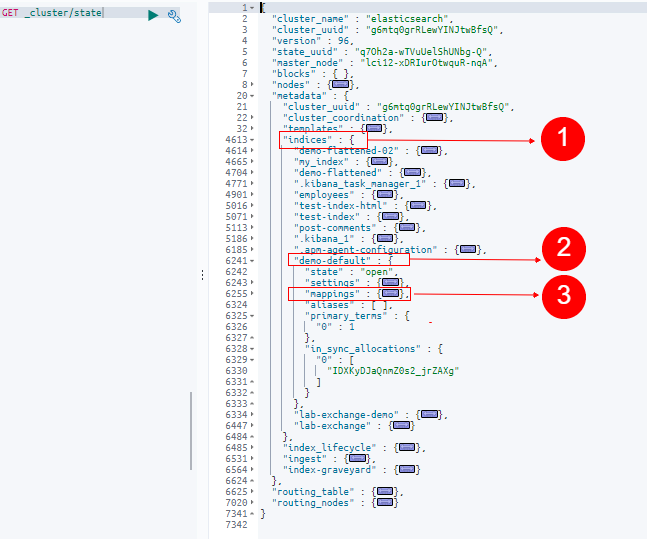Expand "demo-flattened-02" index entry
Image resolution: width=647 pixels, height=539 pixels.
coord(252,151)
